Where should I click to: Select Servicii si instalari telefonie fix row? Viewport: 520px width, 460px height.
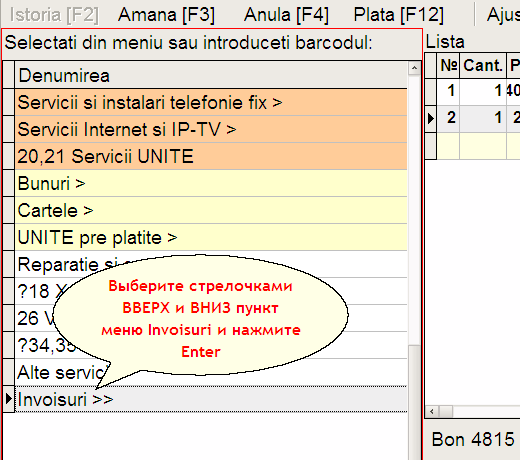coord(211,102)
